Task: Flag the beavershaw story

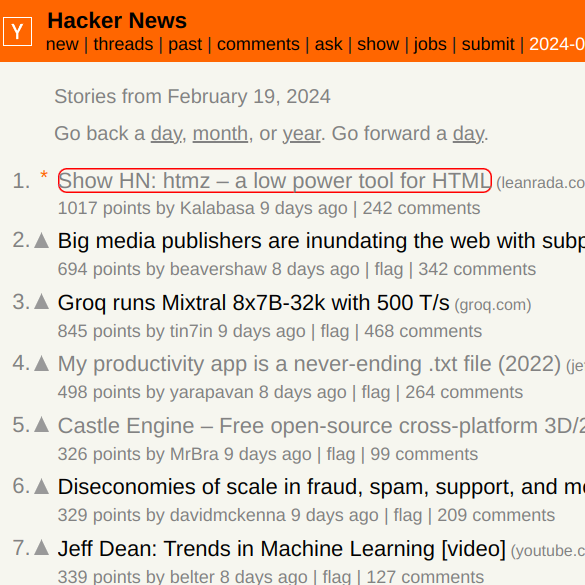Action: click(x=389, y=269)
